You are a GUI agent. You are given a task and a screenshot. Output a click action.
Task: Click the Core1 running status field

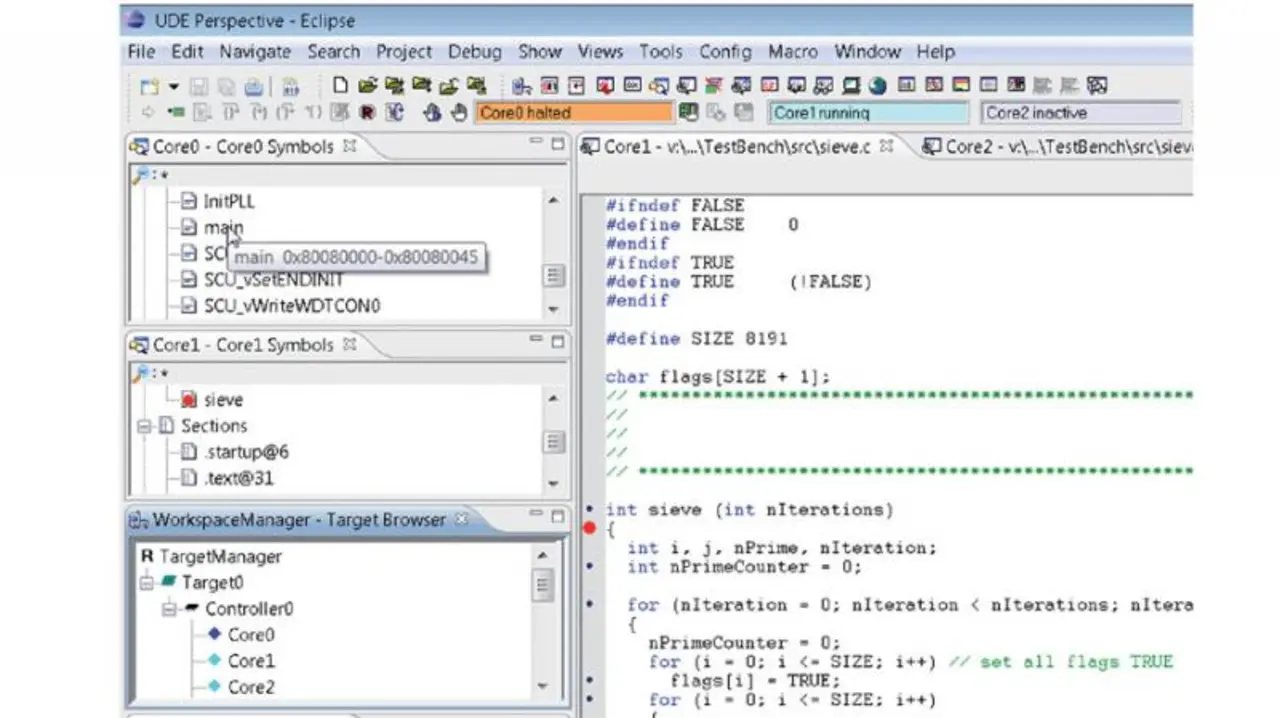click(867, 113)
